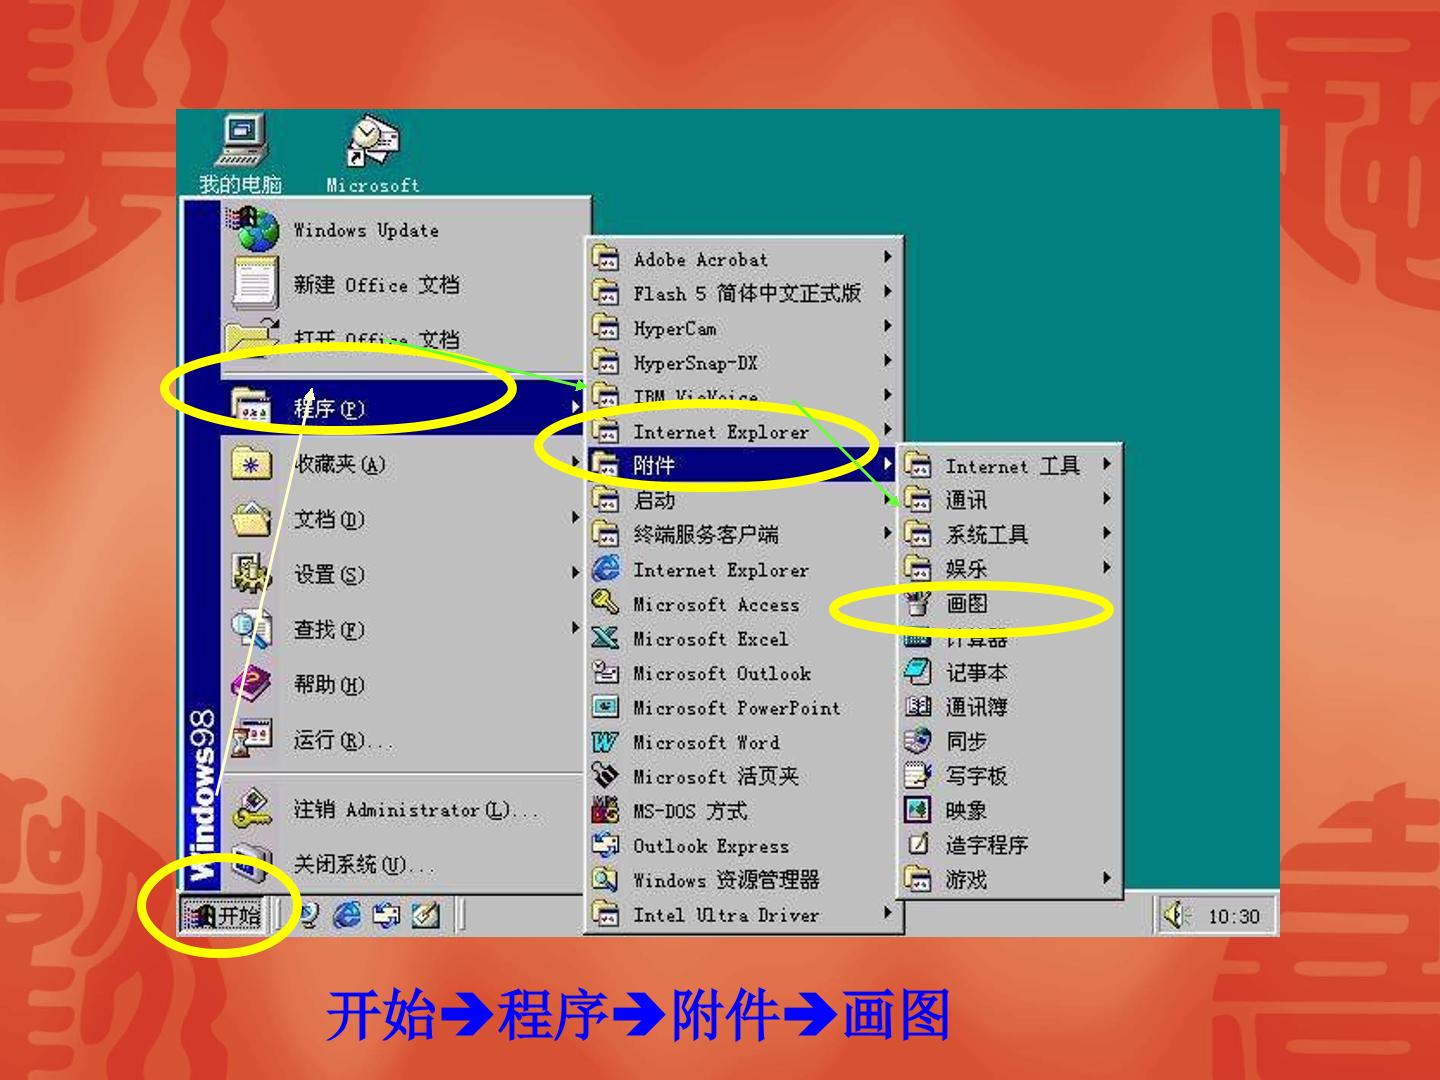
Task: Click the 新建 Office 文档 notepad icon
Action: pyautogui.click(x=255, y=284)
